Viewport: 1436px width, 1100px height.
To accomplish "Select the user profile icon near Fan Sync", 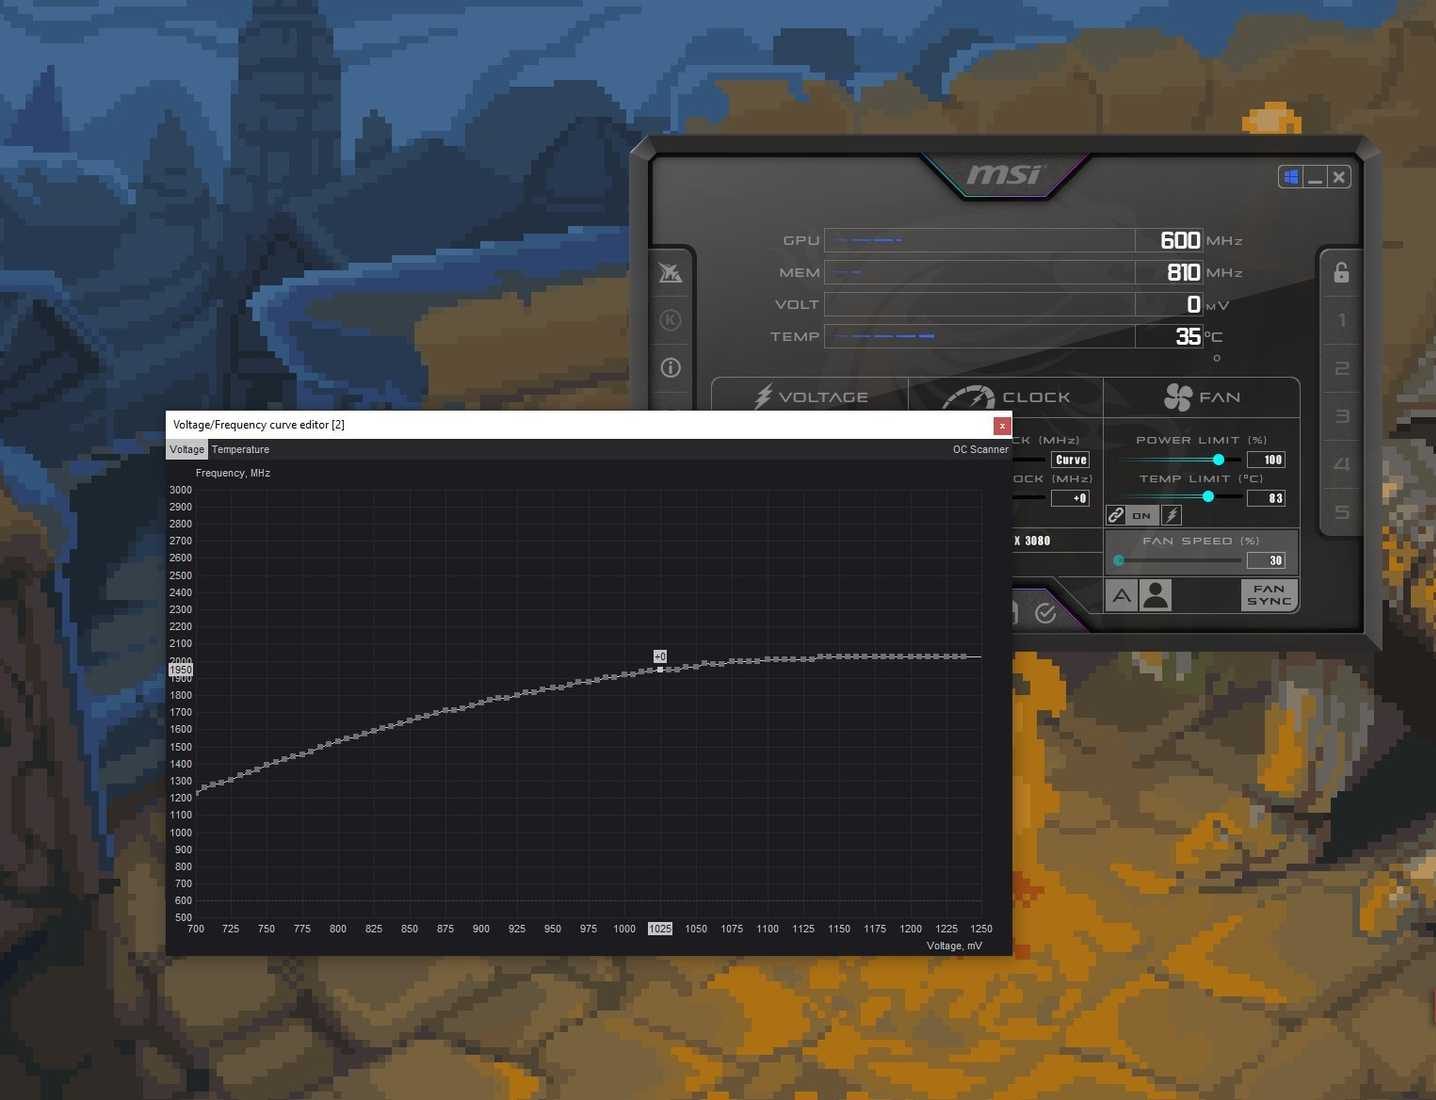I will 1156,595.
